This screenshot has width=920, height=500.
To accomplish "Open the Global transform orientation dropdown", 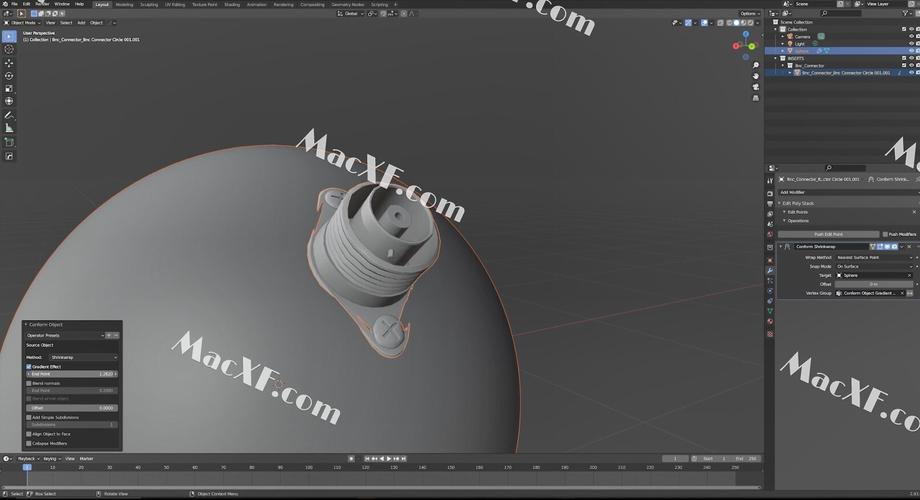I will tap(351, 13).
